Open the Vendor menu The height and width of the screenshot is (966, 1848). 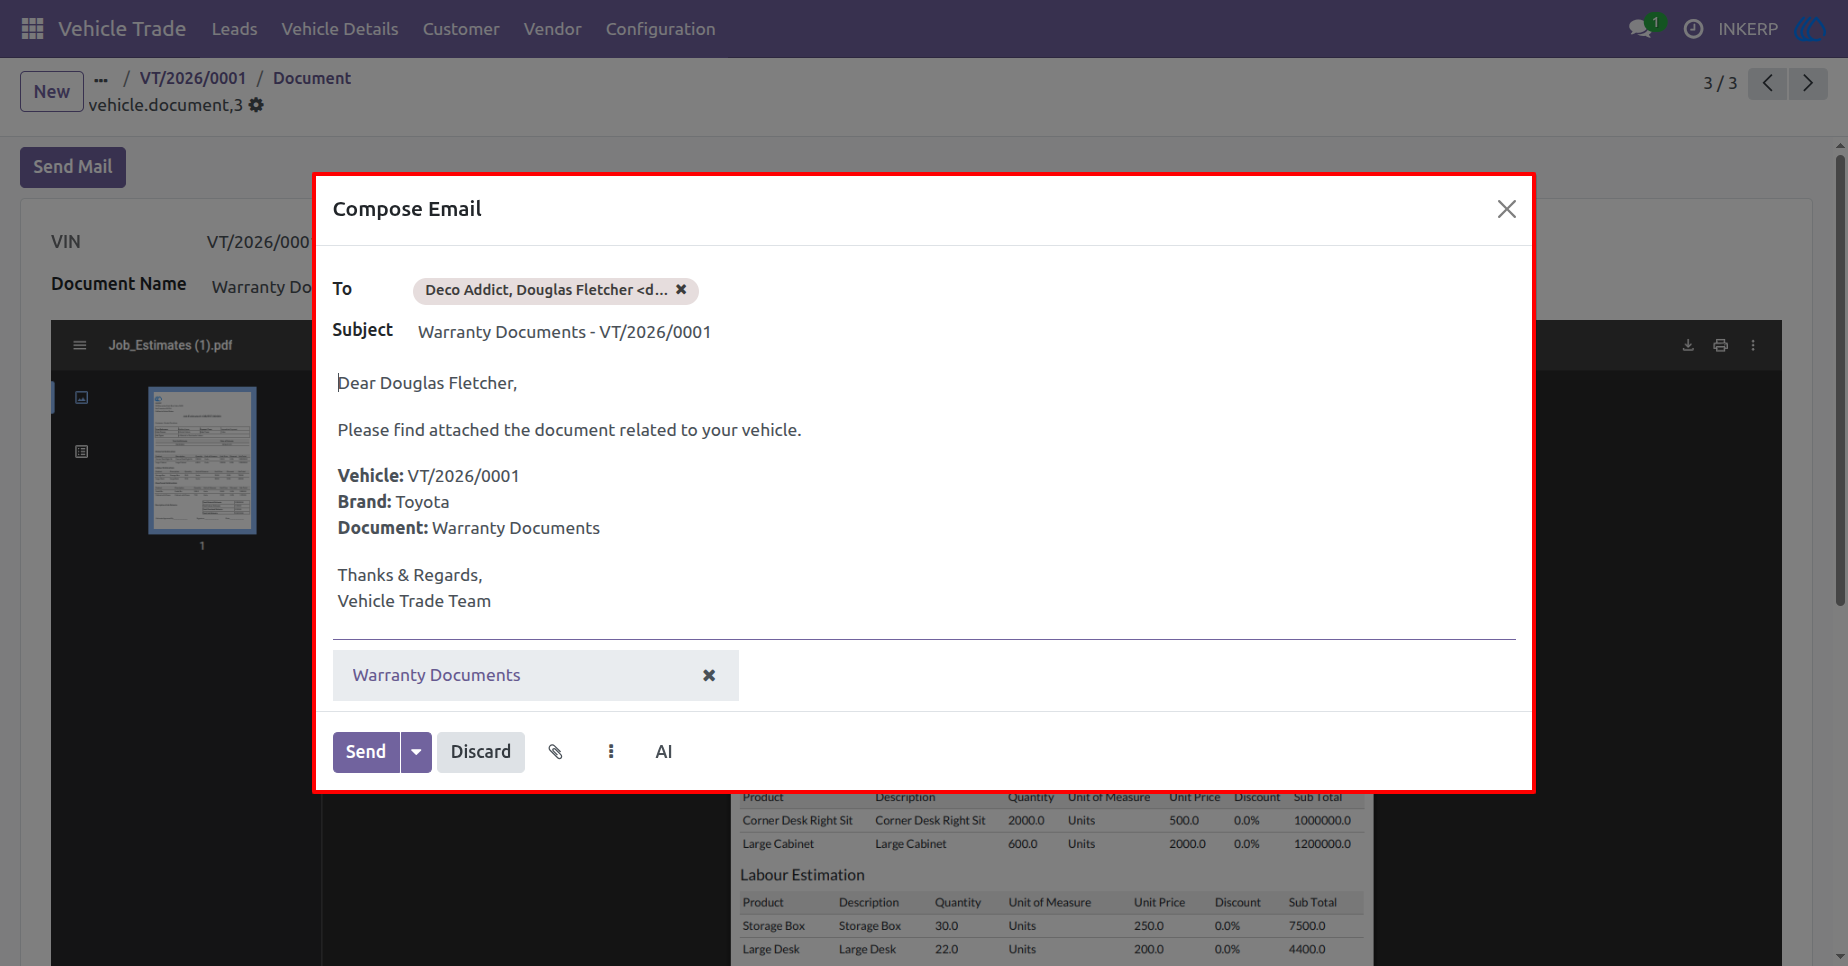(x=552, y=29)
